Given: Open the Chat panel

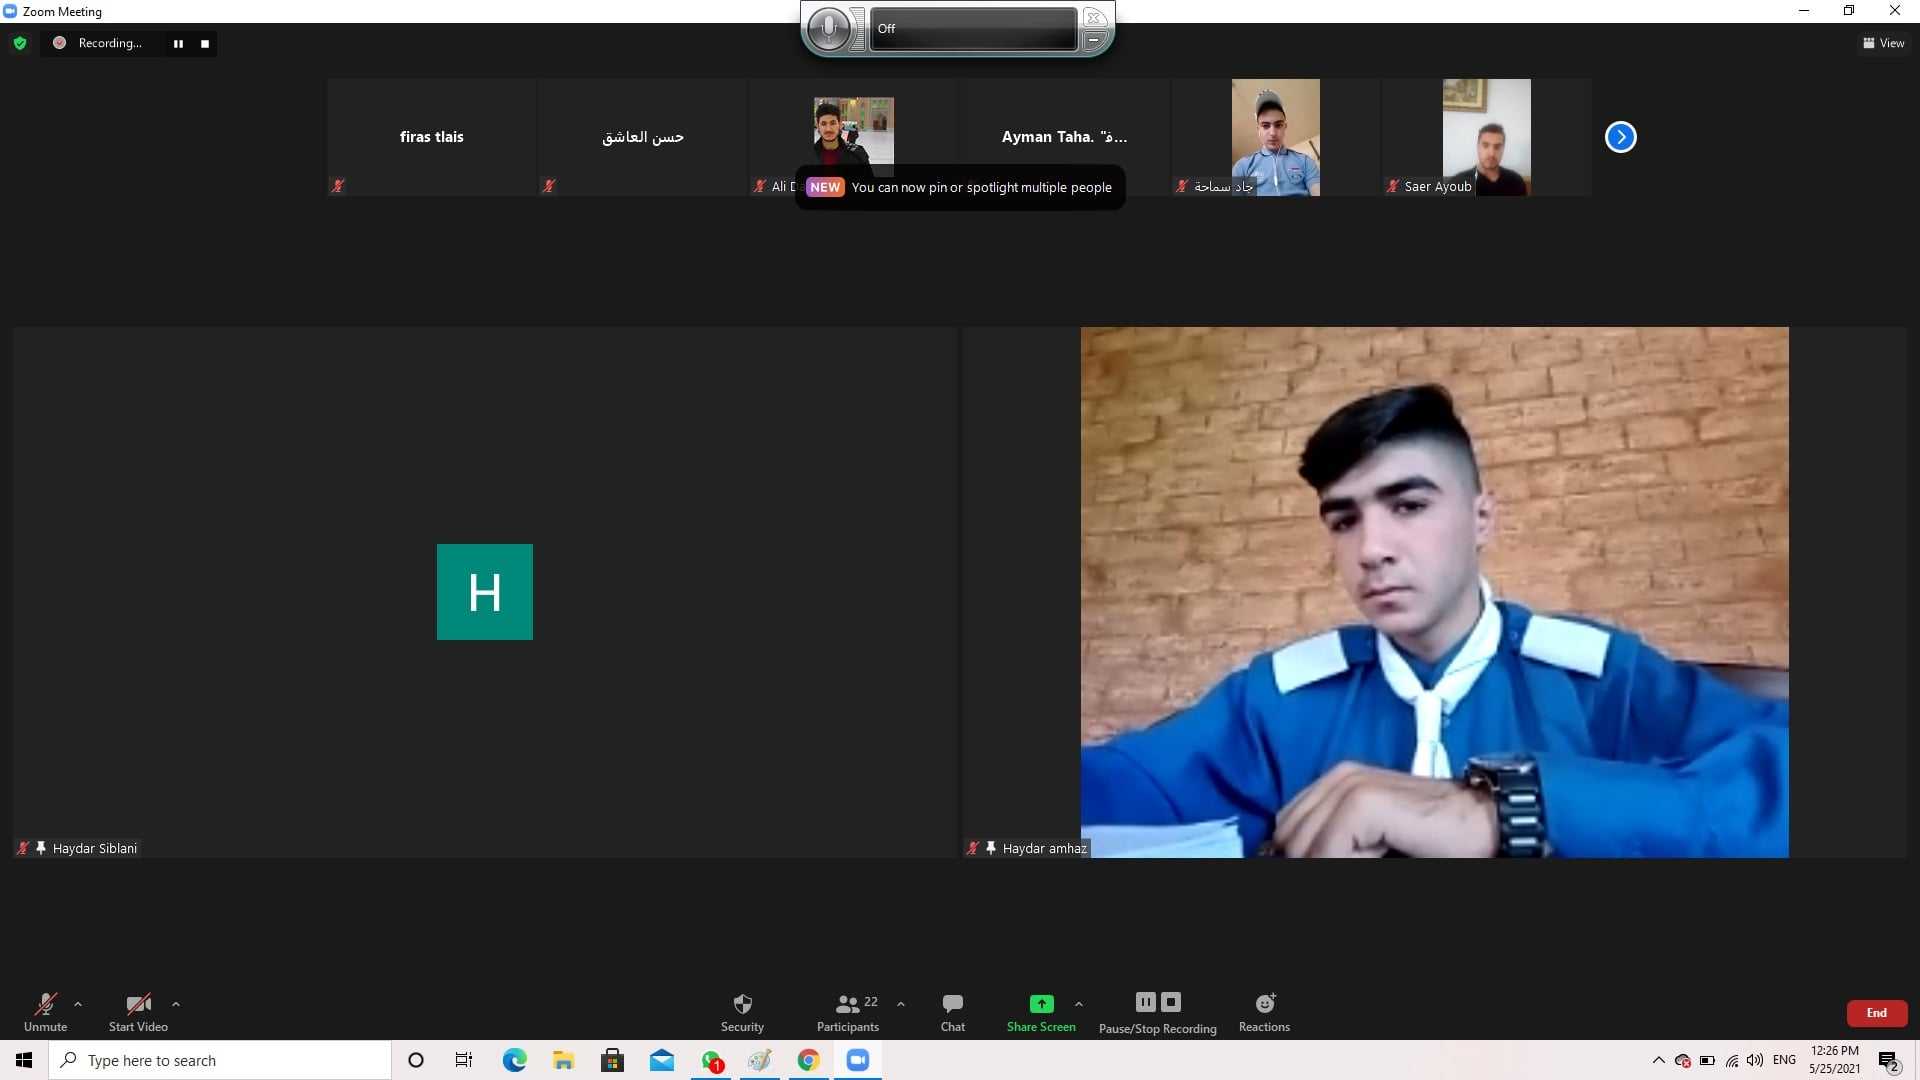Looking at the screenshot, I should (x=952, y=1004).
